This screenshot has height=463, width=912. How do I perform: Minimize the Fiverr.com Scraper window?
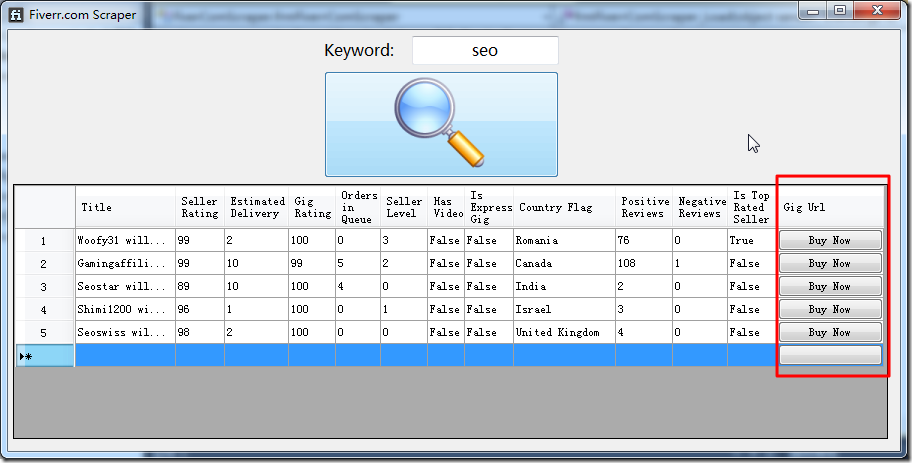813,10
